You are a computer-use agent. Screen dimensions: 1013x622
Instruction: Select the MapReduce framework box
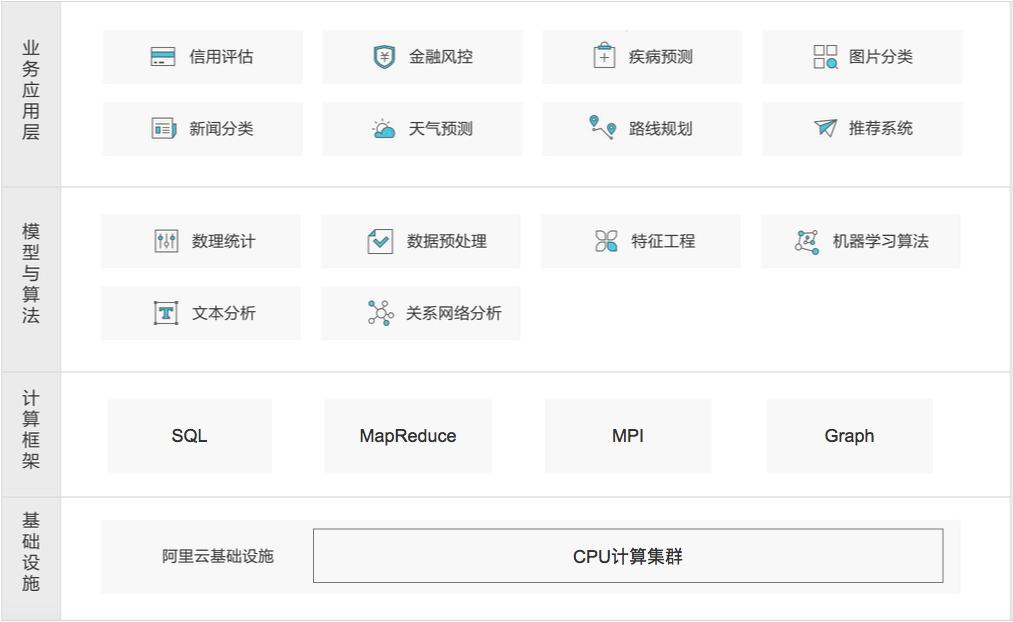tap(408, 436)
